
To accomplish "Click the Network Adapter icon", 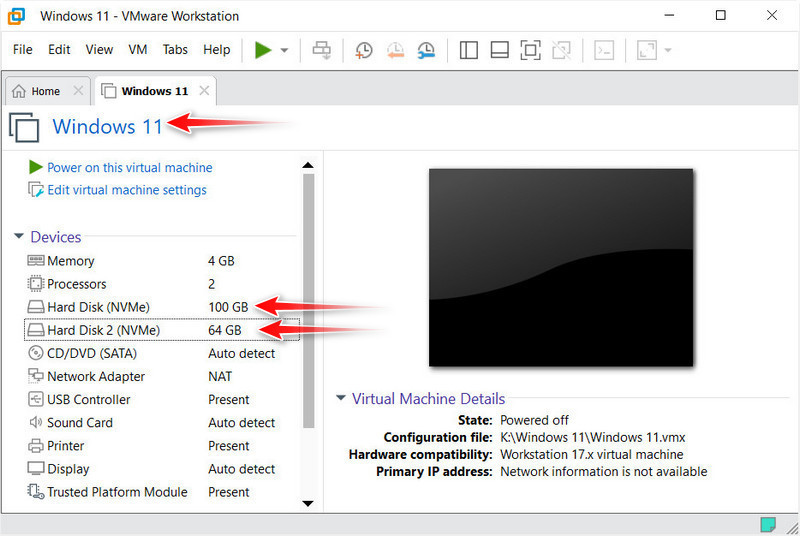I will 35,376.
